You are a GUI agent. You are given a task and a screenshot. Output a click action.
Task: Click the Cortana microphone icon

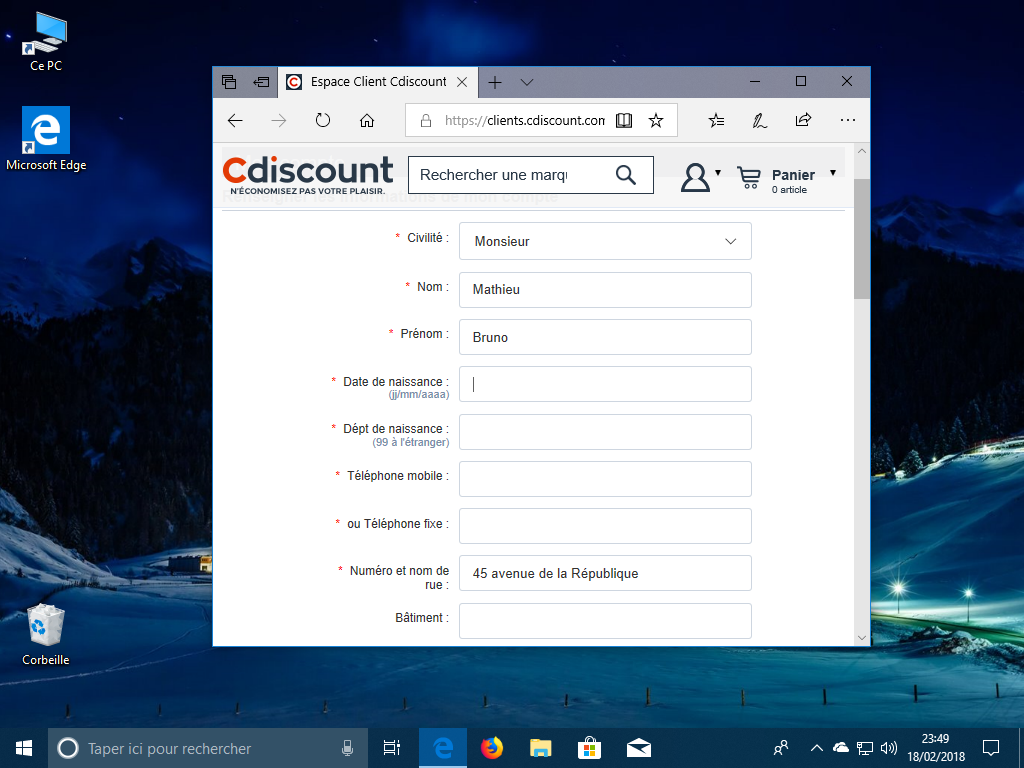click(347, 748)
